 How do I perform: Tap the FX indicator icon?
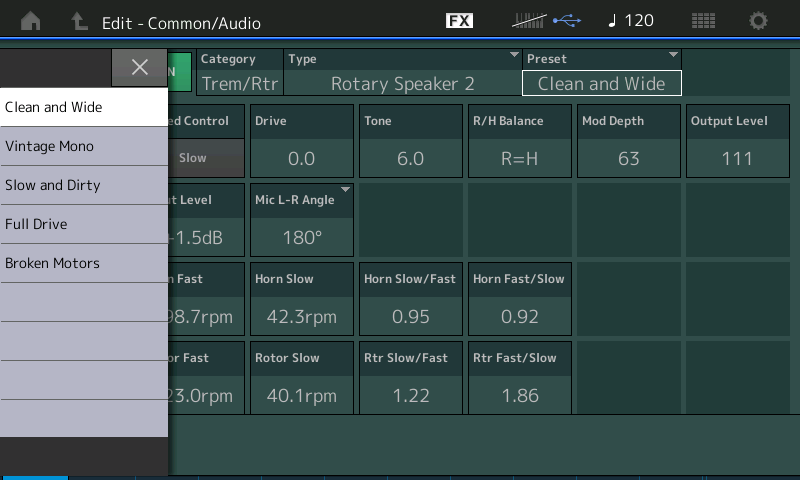459,21
